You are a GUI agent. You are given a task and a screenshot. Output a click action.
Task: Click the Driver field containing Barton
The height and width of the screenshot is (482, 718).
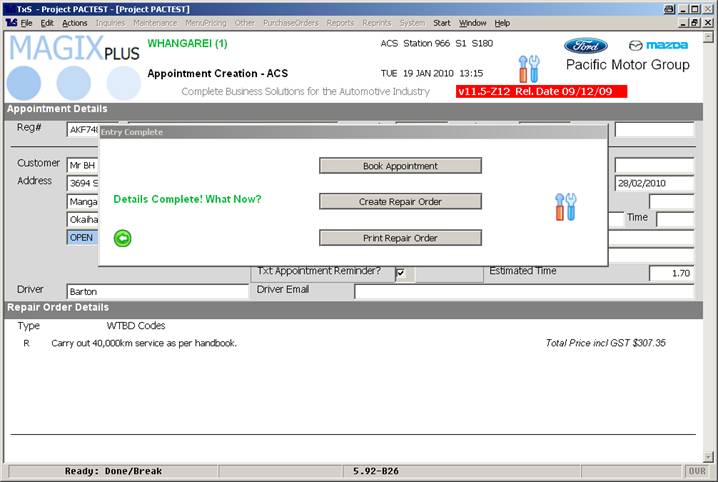pos(156,292)
